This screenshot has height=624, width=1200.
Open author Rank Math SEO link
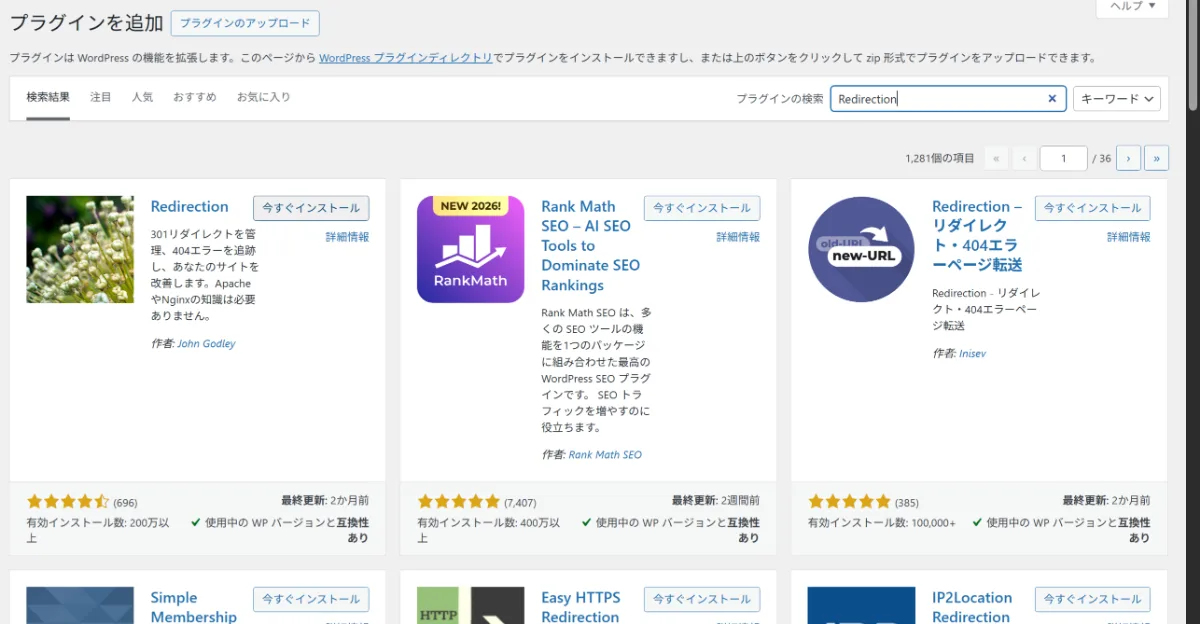click(x=605, y=455)
